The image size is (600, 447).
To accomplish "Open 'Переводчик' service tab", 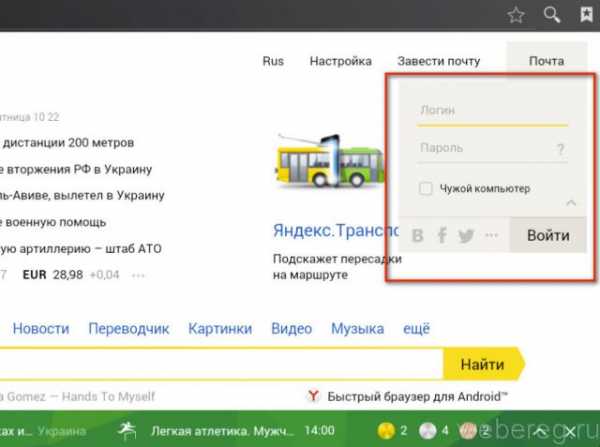I will click(129, 329).
